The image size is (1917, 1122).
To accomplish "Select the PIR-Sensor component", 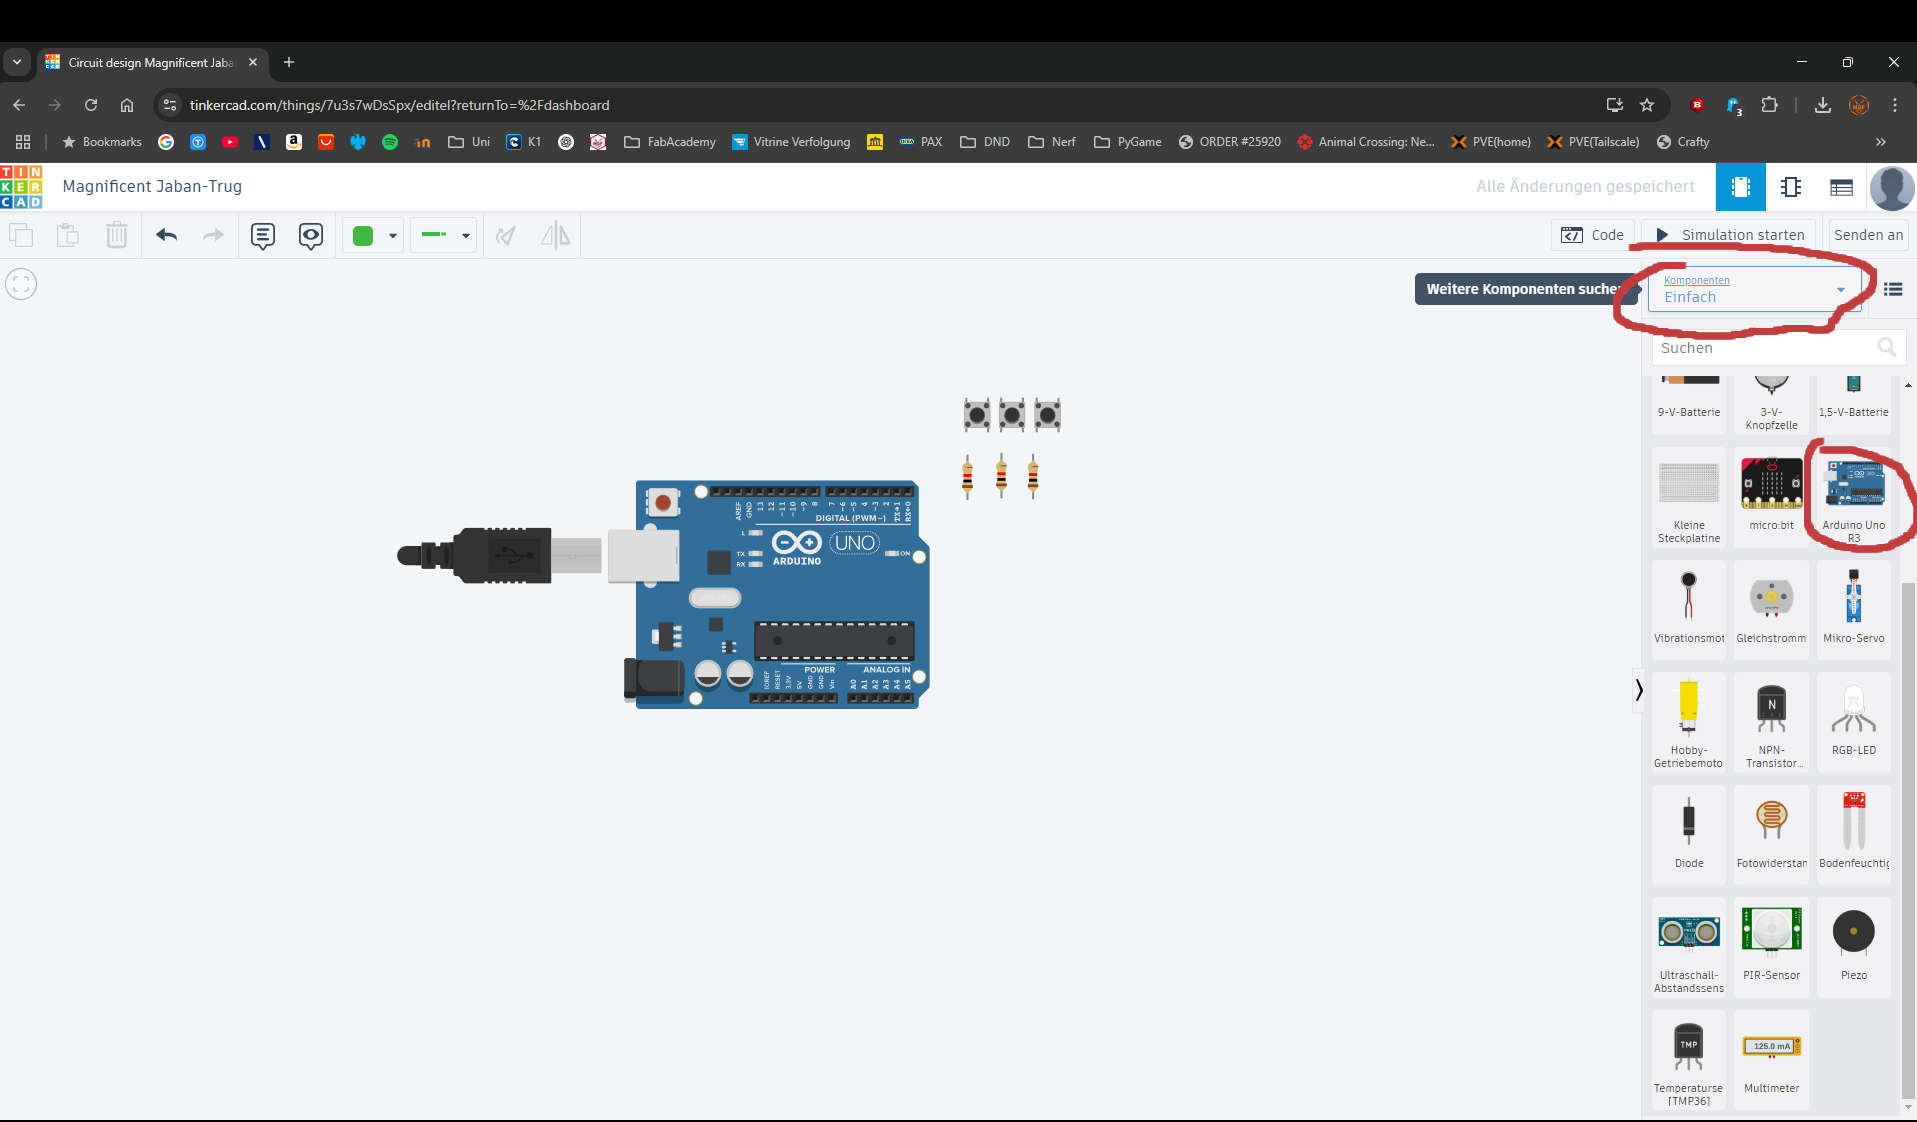I will pos(1771,947).
